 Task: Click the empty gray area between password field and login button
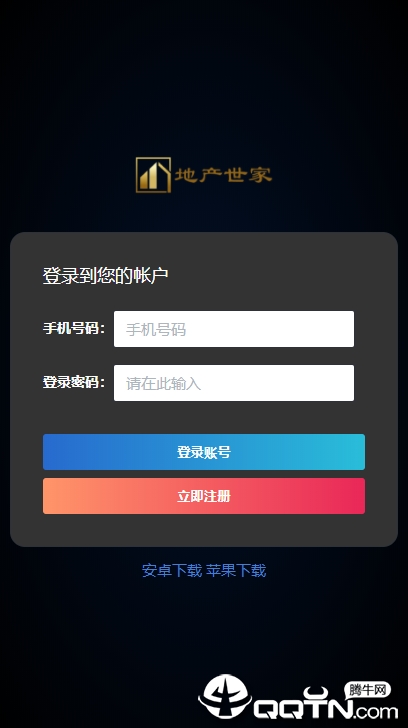point(204,417)
